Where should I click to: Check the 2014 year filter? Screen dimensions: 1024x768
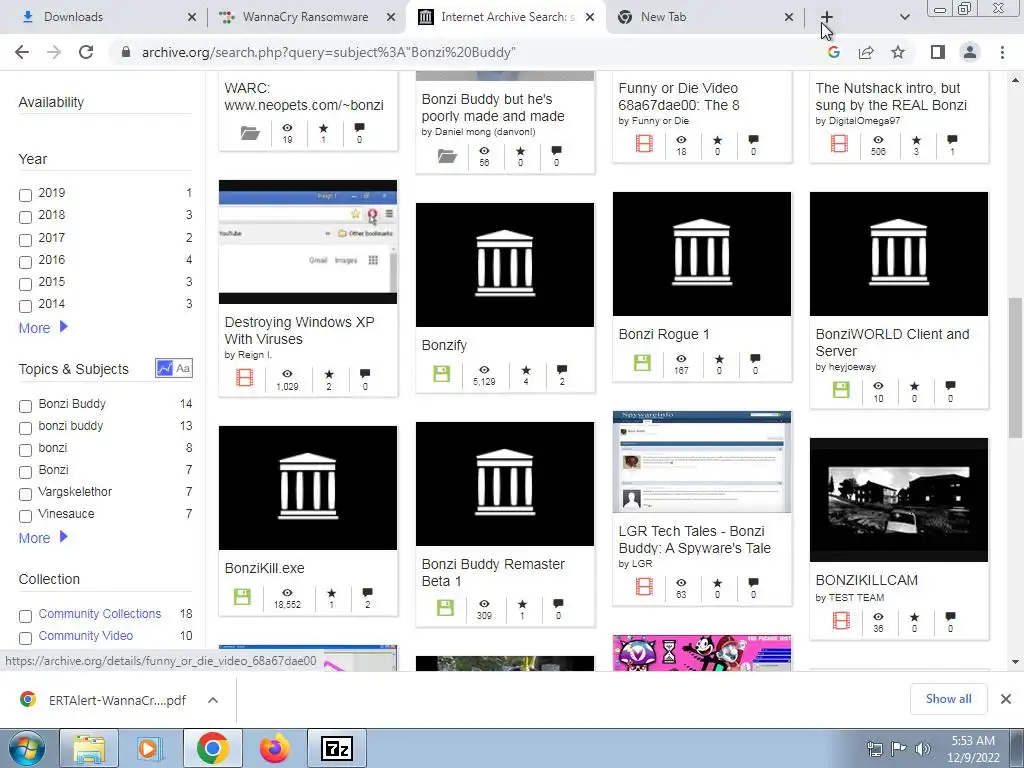[25, 306]
